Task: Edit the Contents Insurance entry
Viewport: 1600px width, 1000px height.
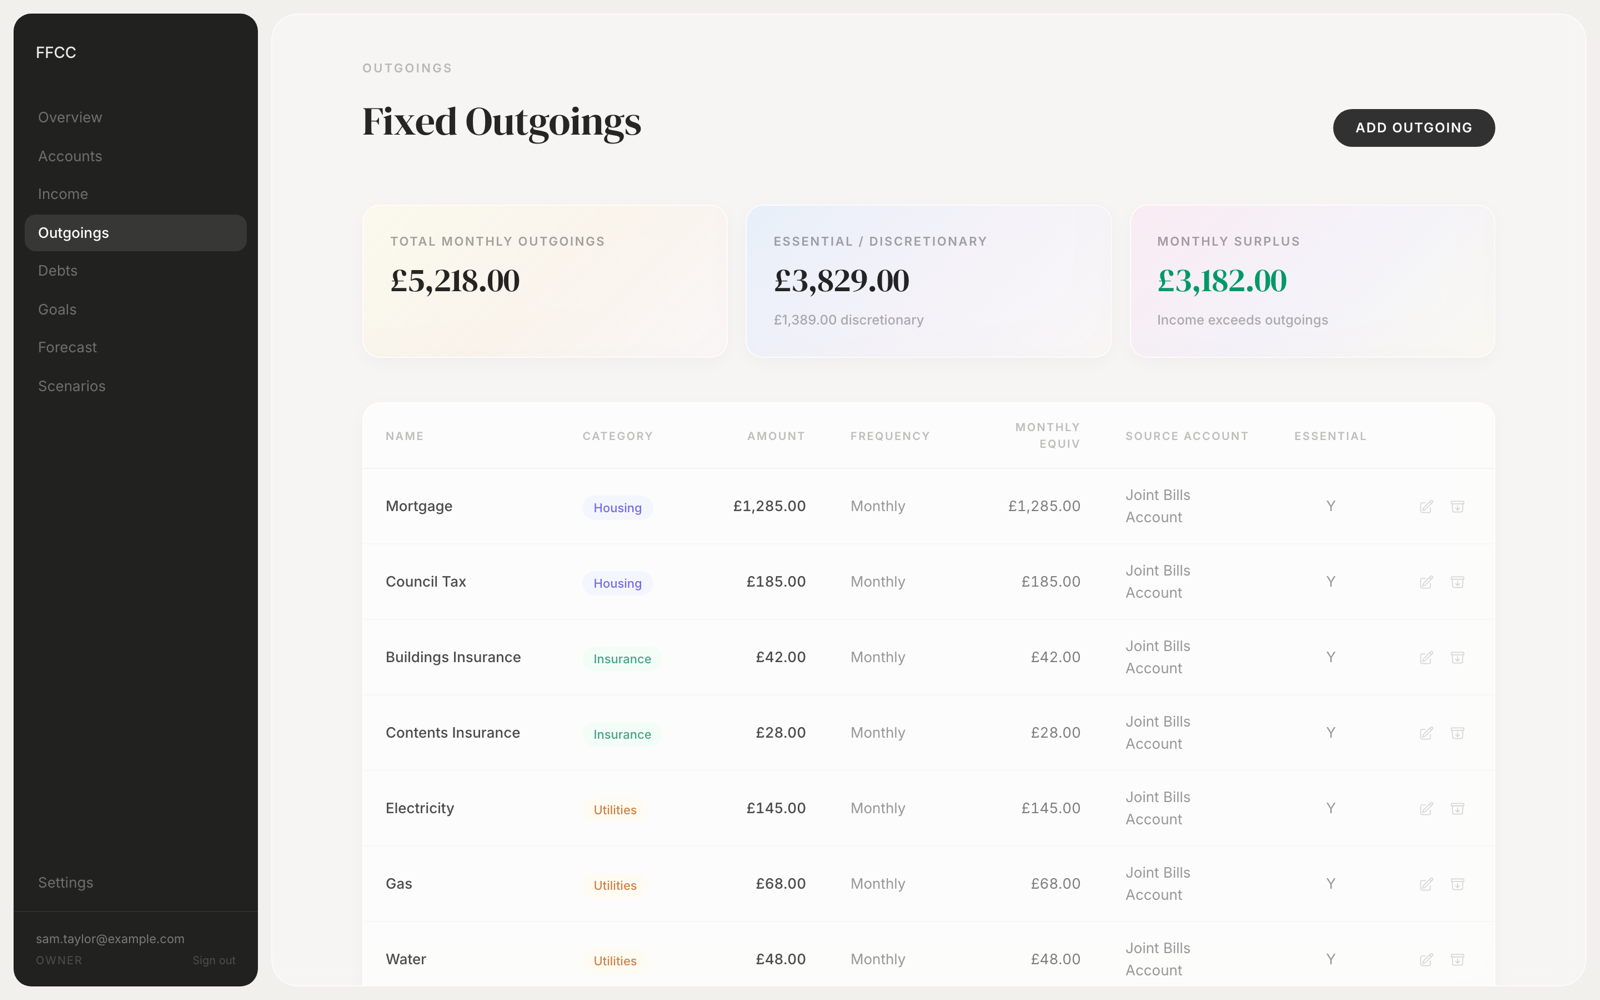Action: 1426,733
